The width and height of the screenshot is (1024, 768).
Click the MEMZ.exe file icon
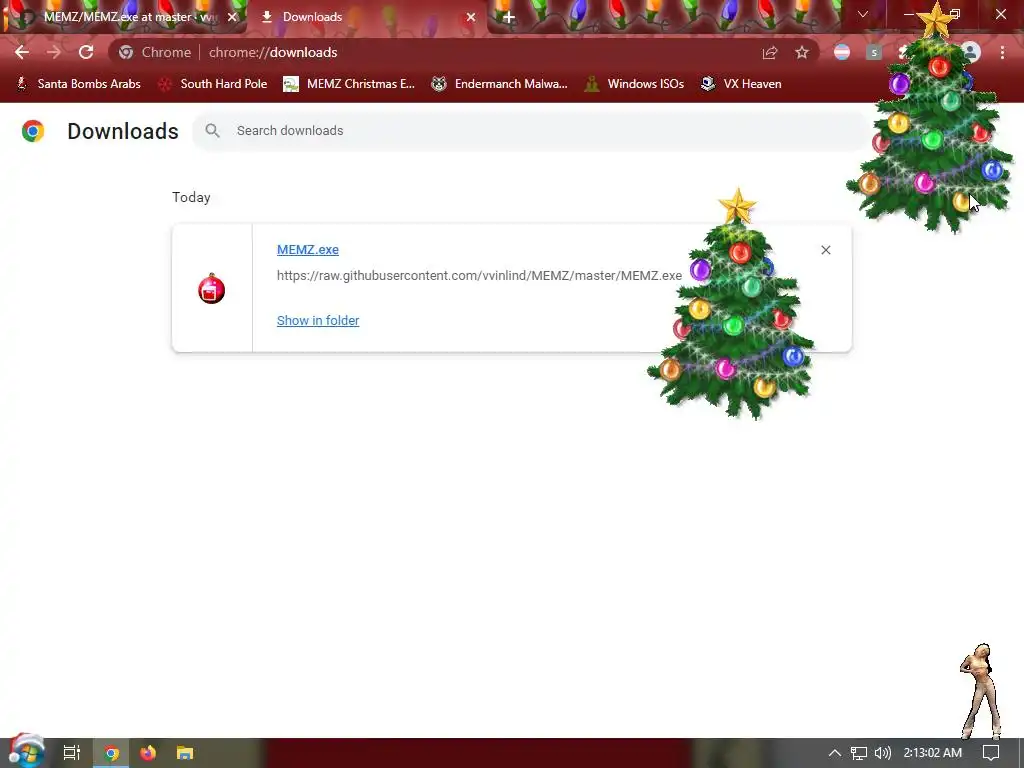(x=212, y=289)
